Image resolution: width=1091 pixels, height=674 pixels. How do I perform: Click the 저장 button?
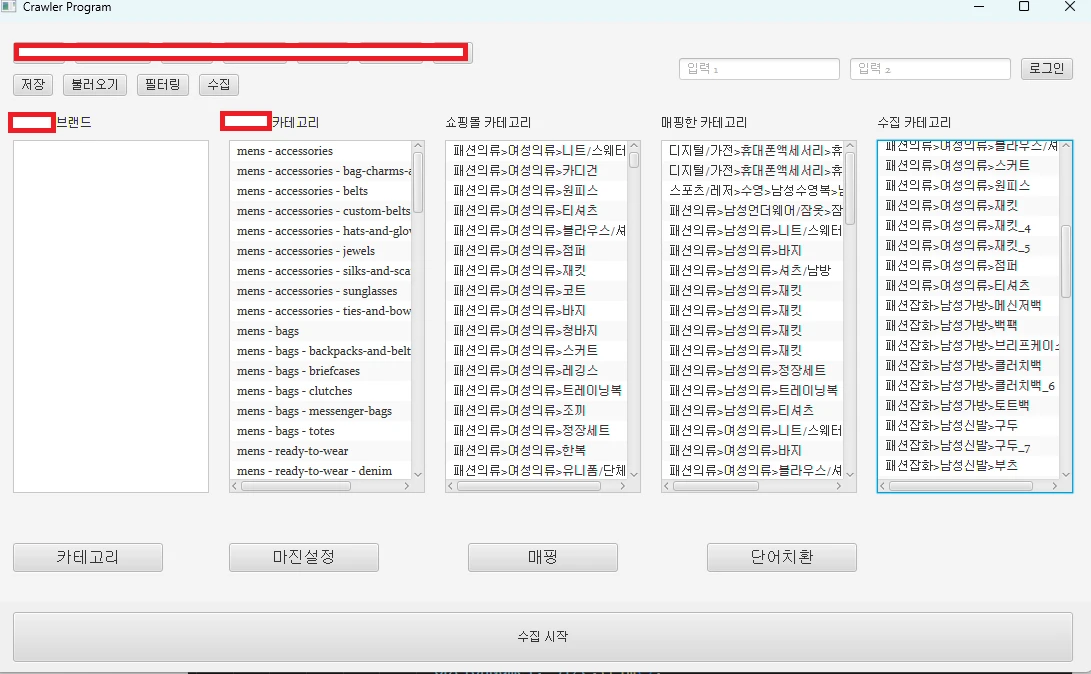[32, 85]
